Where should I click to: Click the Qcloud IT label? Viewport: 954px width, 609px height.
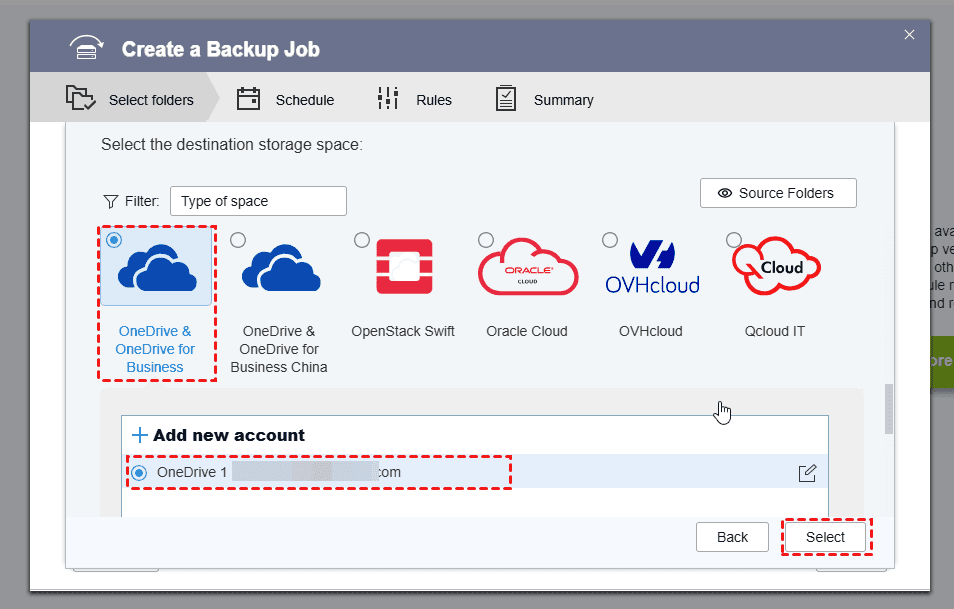pos(775,332)
